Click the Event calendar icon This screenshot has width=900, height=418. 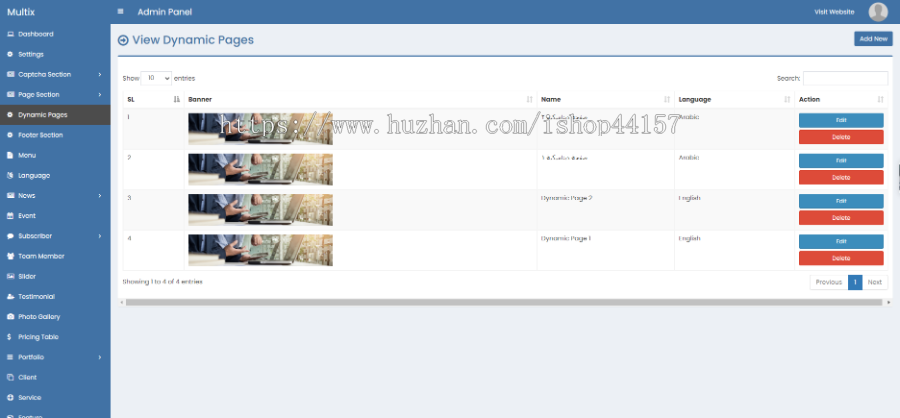coord(10,216)
